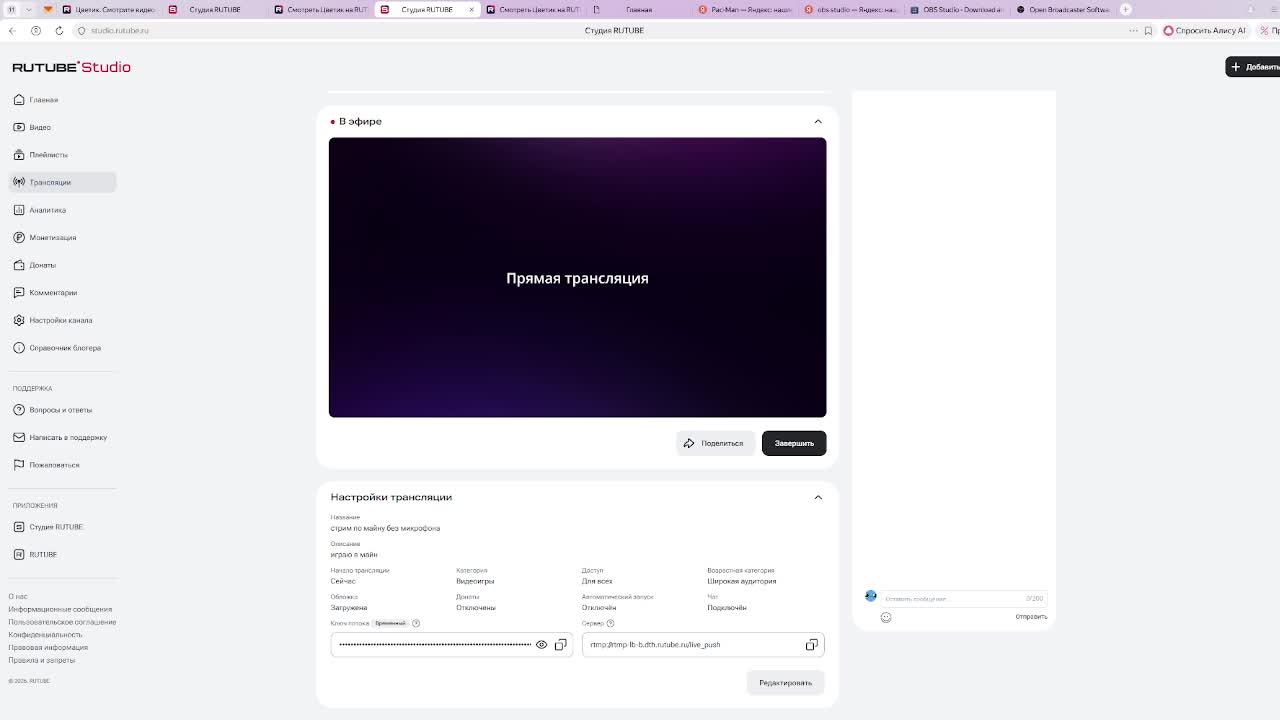The image size is (1280, 720).
Task: Click the Написать в поддержку envelope icon
Action: (x=19, y=437)
